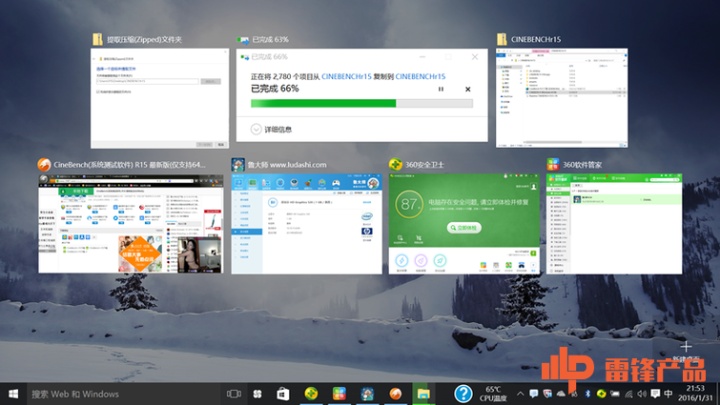Click the 87 score circle in 360安全卫士
This screenshot has height=405, width=720.
click(409, 204)
